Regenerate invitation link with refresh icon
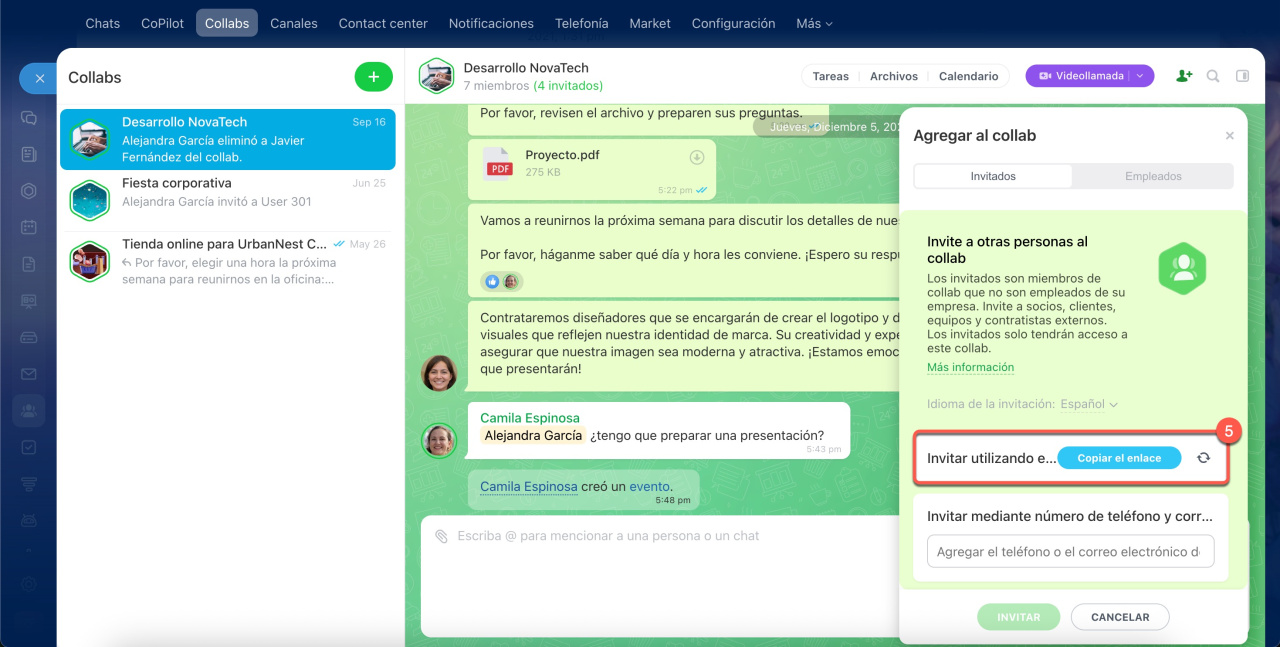Viewport: 1280px width, 647px height. point(1203,458)
